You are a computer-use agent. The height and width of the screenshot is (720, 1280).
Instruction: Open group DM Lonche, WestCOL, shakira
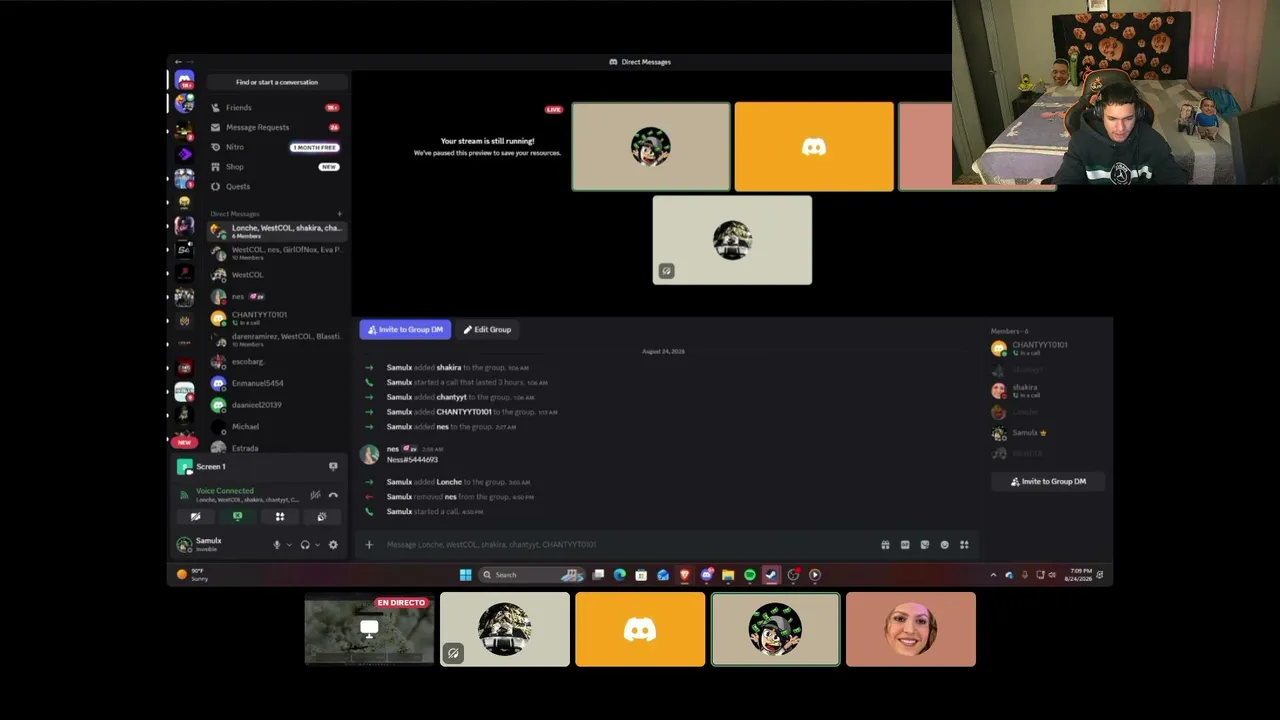277,231
